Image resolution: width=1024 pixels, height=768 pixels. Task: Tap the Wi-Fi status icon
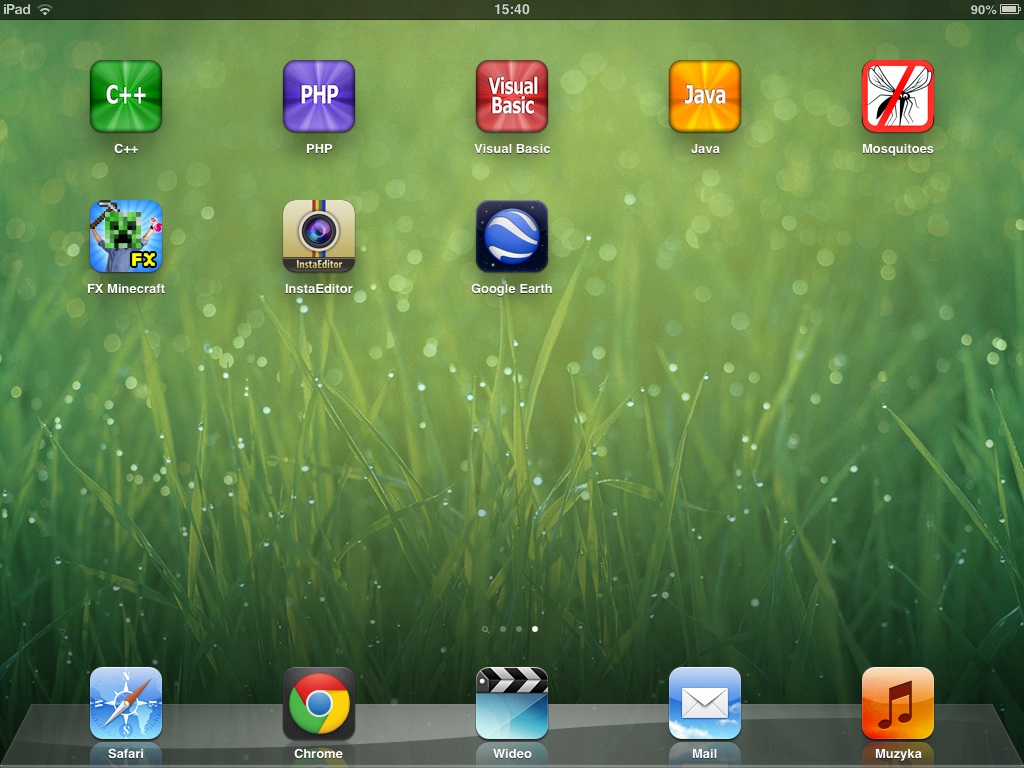44,9
